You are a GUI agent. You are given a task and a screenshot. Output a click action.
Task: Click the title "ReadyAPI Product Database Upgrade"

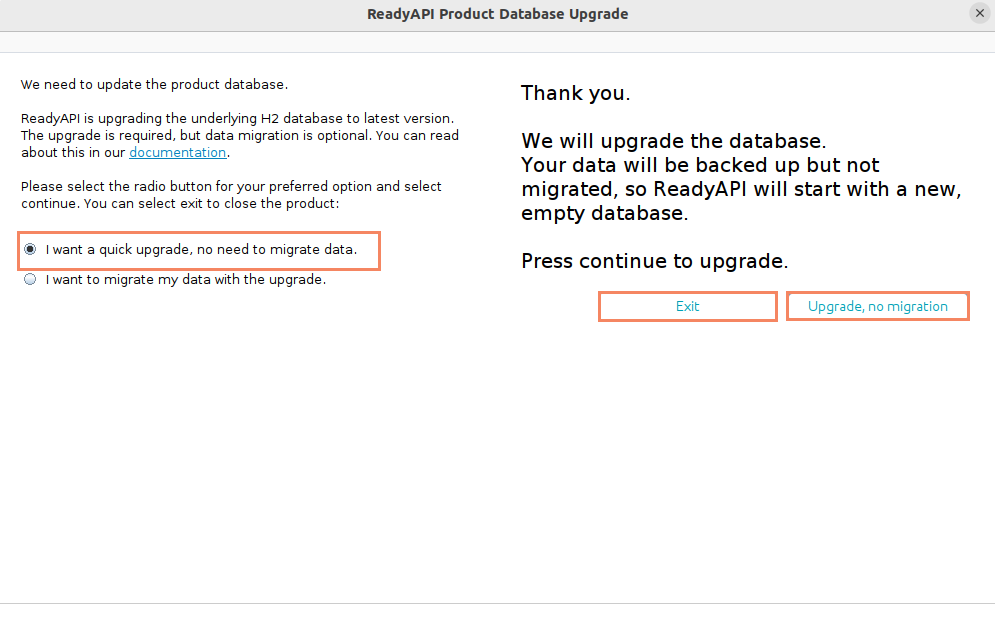coord(498,14)
